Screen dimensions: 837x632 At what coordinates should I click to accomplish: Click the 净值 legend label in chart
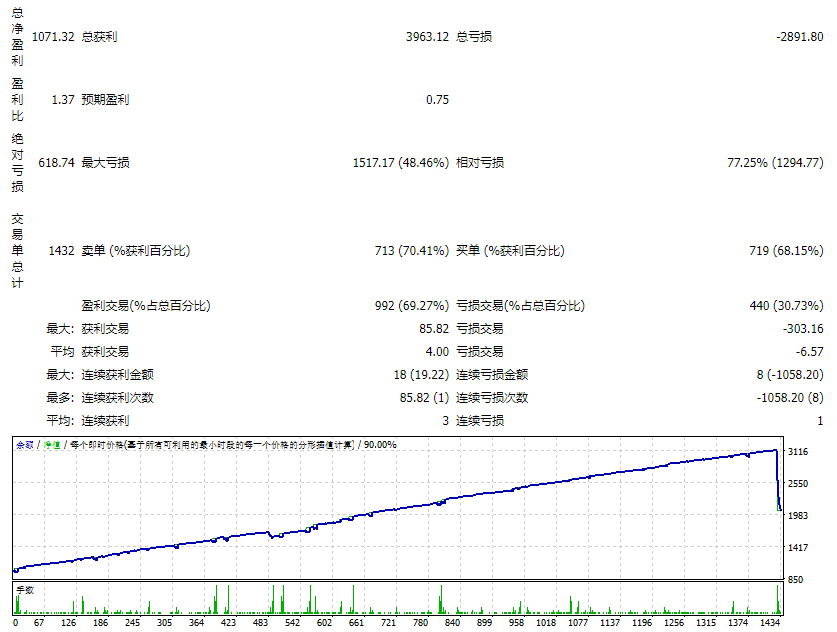pyautogui.click(x=52, y=445)
